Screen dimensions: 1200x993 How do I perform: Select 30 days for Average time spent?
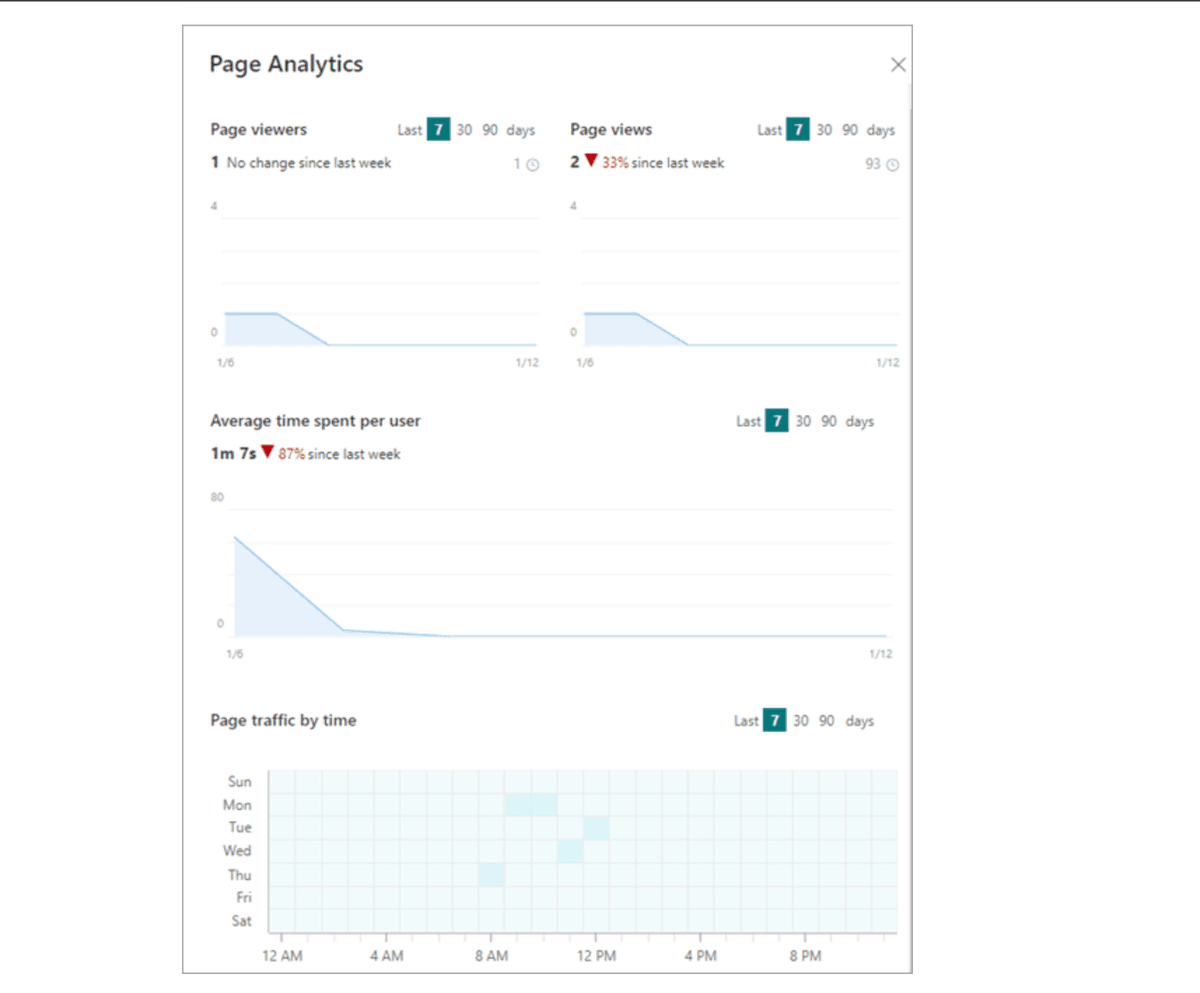point(803,421)
